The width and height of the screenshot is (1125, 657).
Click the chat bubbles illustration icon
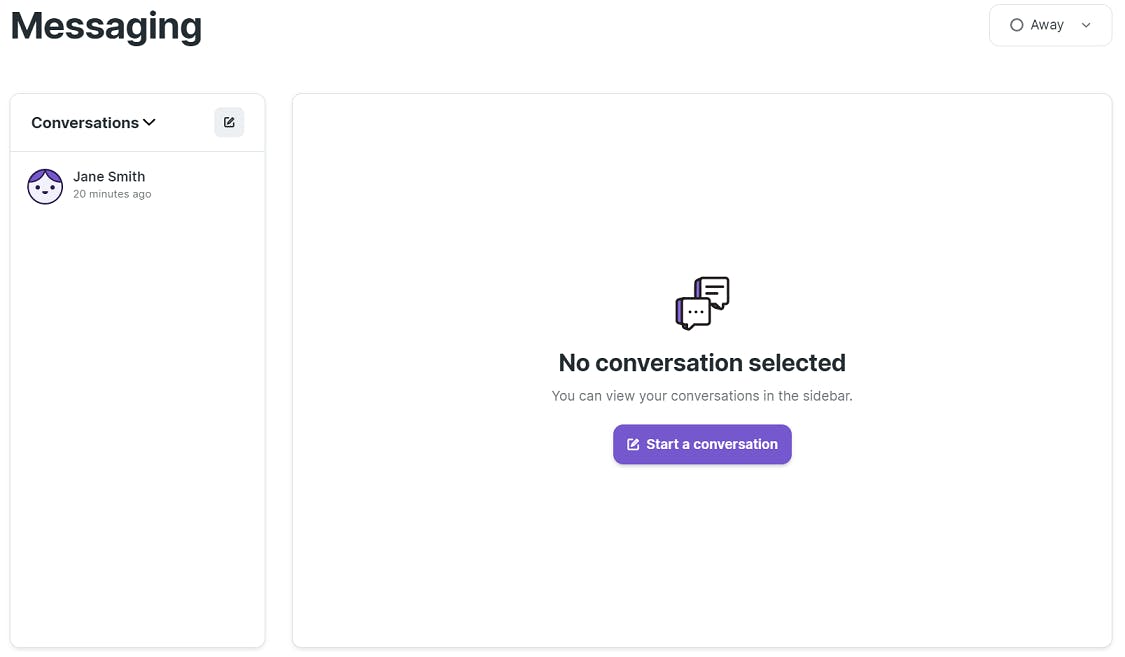pos(702,303)
